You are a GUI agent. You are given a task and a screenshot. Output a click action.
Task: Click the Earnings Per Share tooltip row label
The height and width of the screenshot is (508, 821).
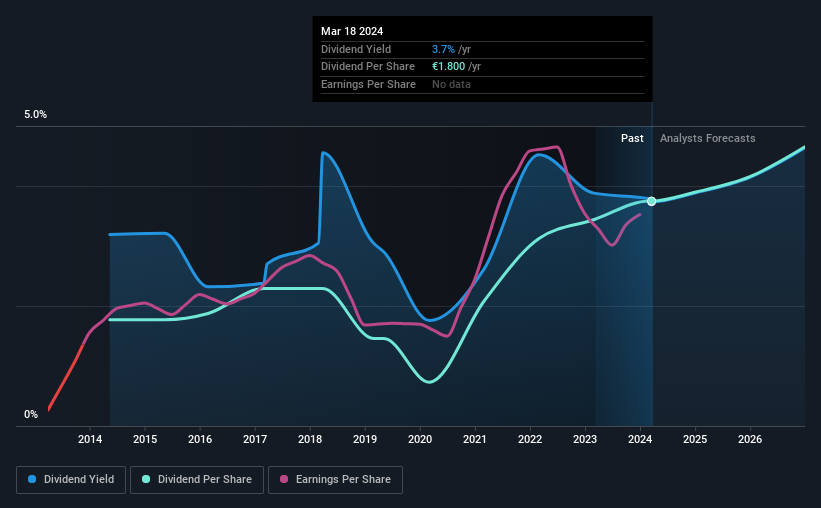tap(368, 84)
